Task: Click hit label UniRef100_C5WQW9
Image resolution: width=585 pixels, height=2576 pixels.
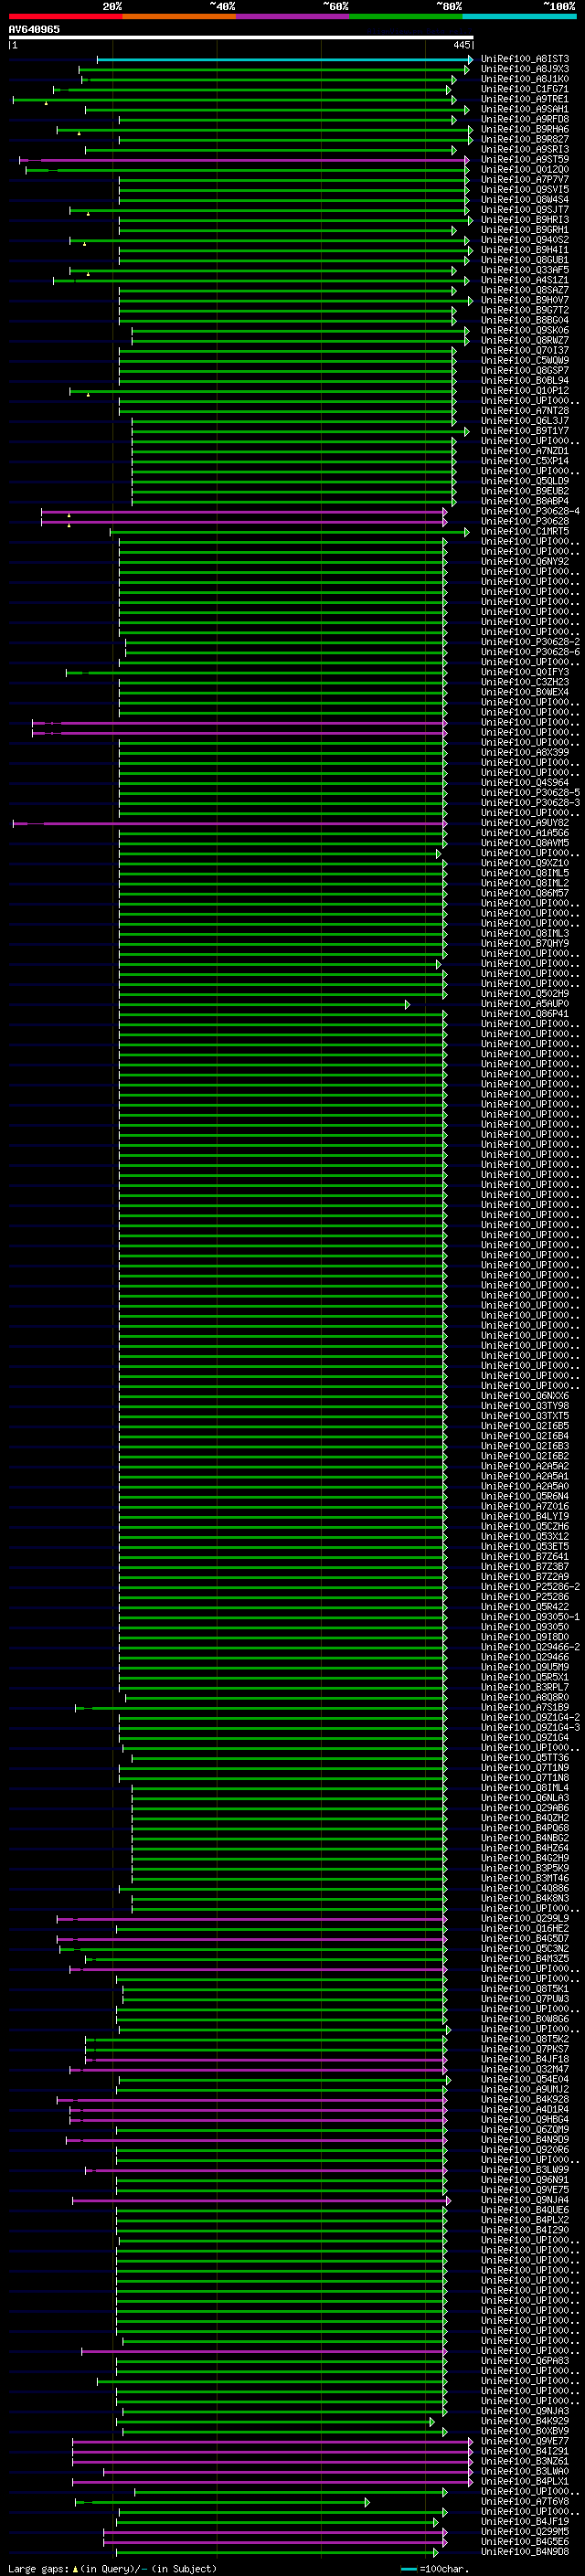Action: 525,360
